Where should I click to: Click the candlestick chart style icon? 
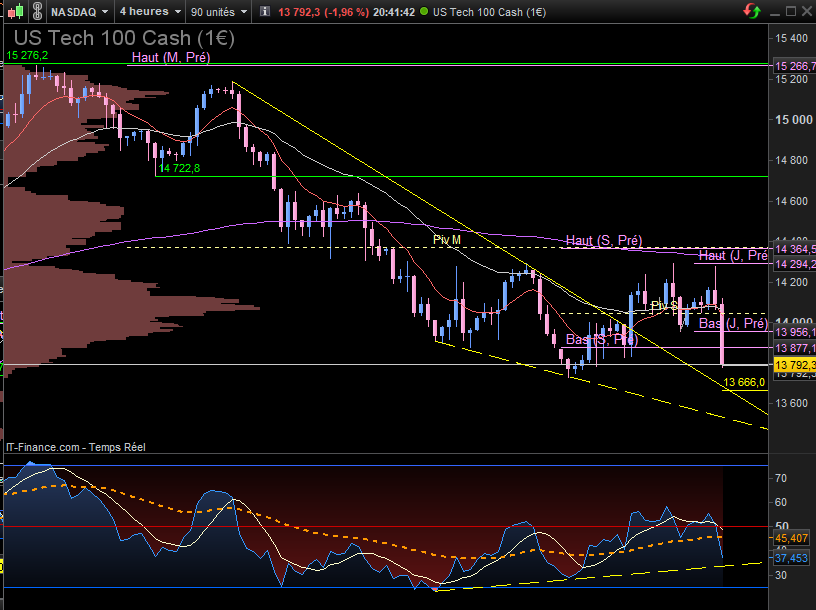click(x=16, y=11)
